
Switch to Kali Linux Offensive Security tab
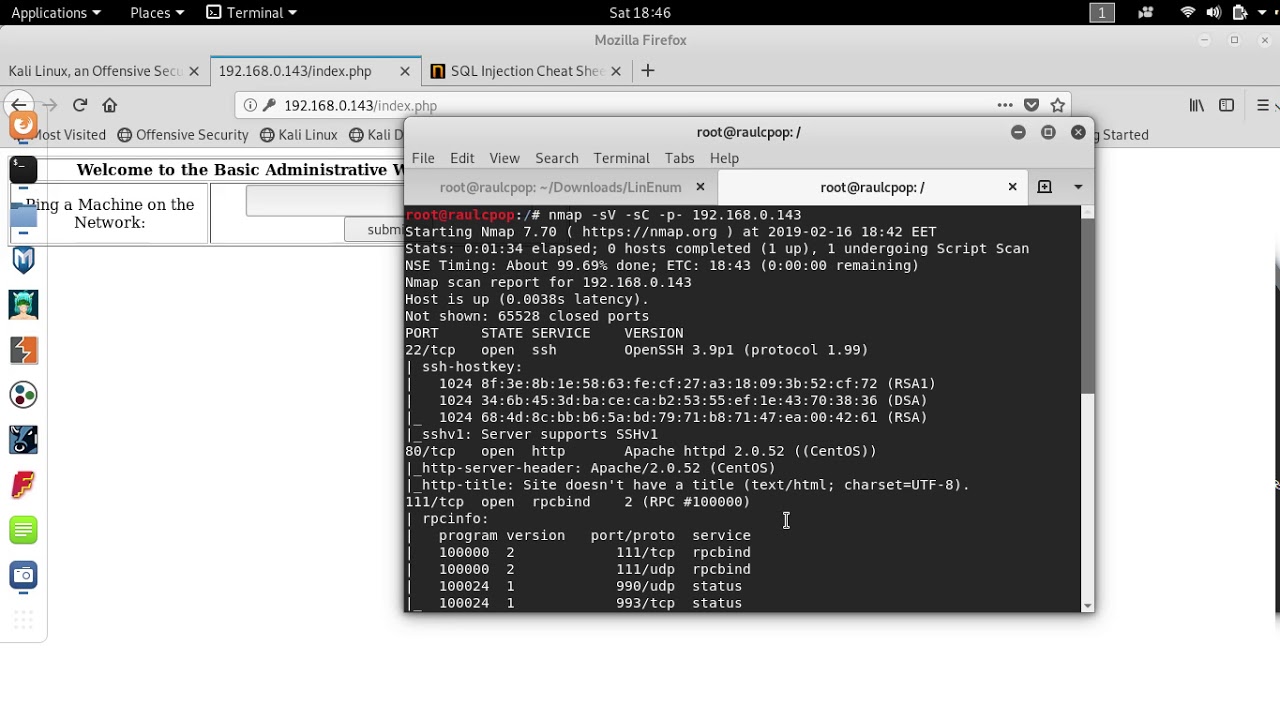point(95,71)
